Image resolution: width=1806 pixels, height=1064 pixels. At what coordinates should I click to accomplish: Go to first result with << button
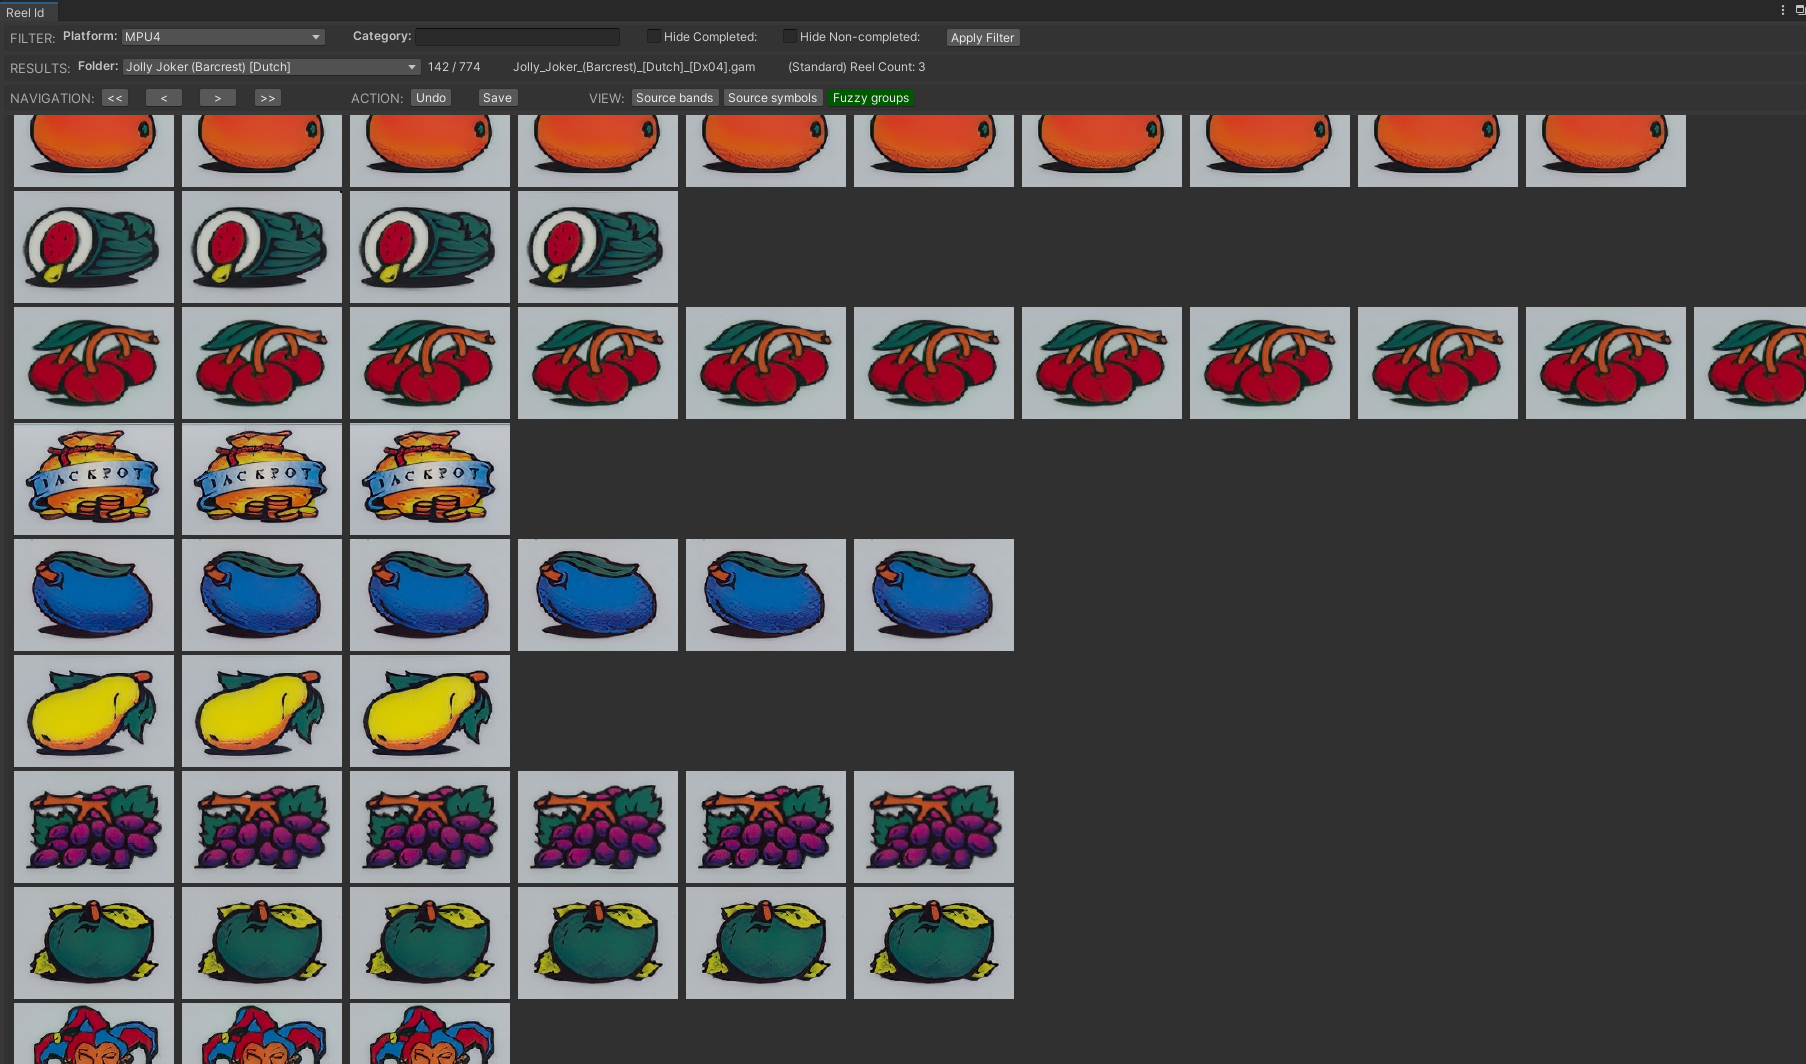pyautogui.click(x=115, y=98)
